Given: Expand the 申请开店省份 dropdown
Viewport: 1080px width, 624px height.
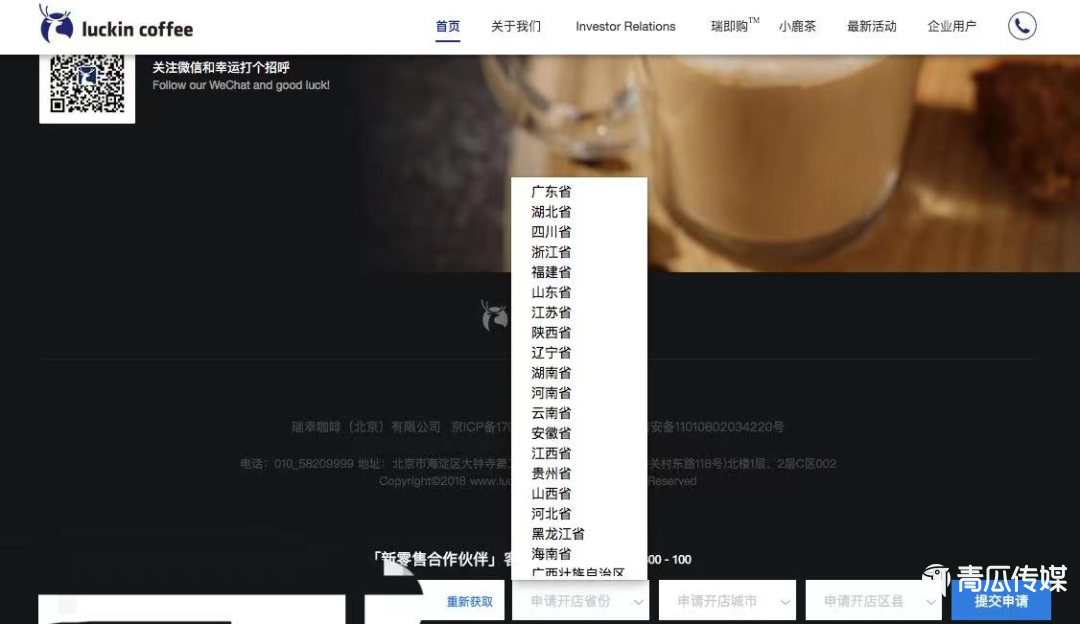Looking at the screenshot, I should [580, 601].
